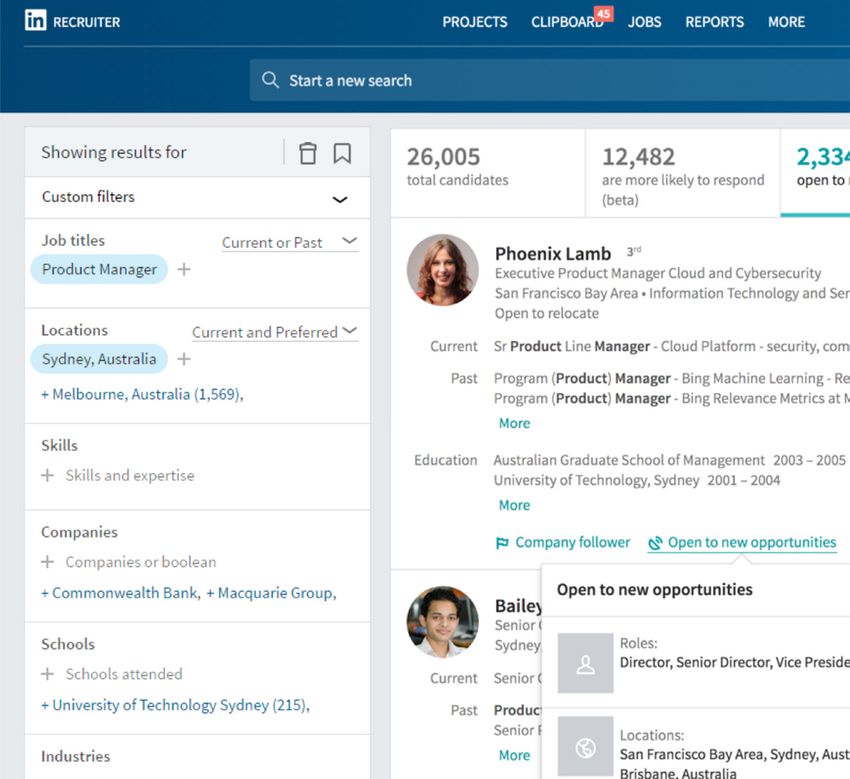Add University of Technology Sydney suggestion
850x779 pixels.
[x=175, y=705]
